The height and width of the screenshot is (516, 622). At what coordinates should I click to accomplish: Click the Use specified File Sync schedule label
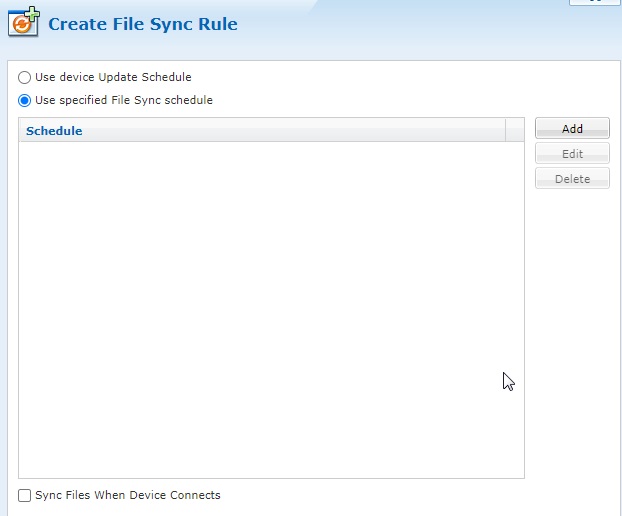124,100
